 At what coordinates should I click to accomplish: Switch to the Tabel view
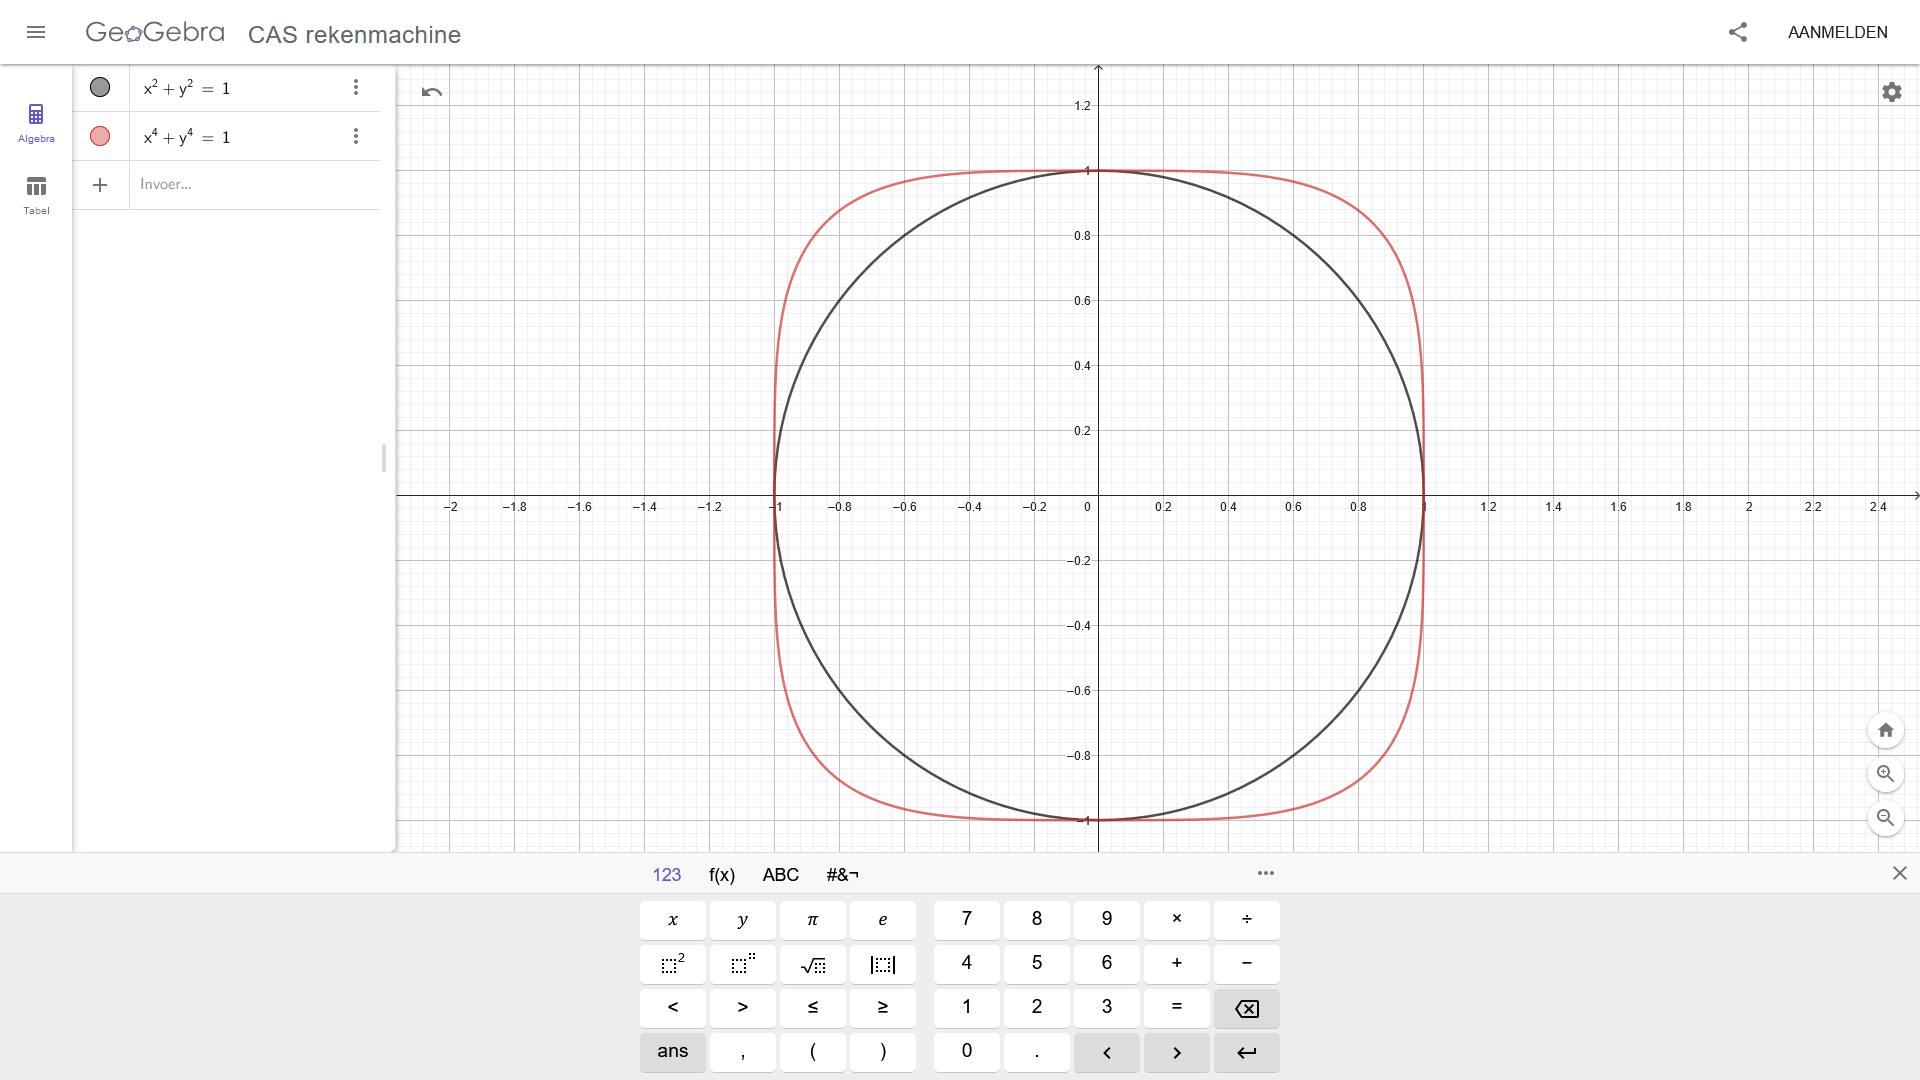click(36, 195)
